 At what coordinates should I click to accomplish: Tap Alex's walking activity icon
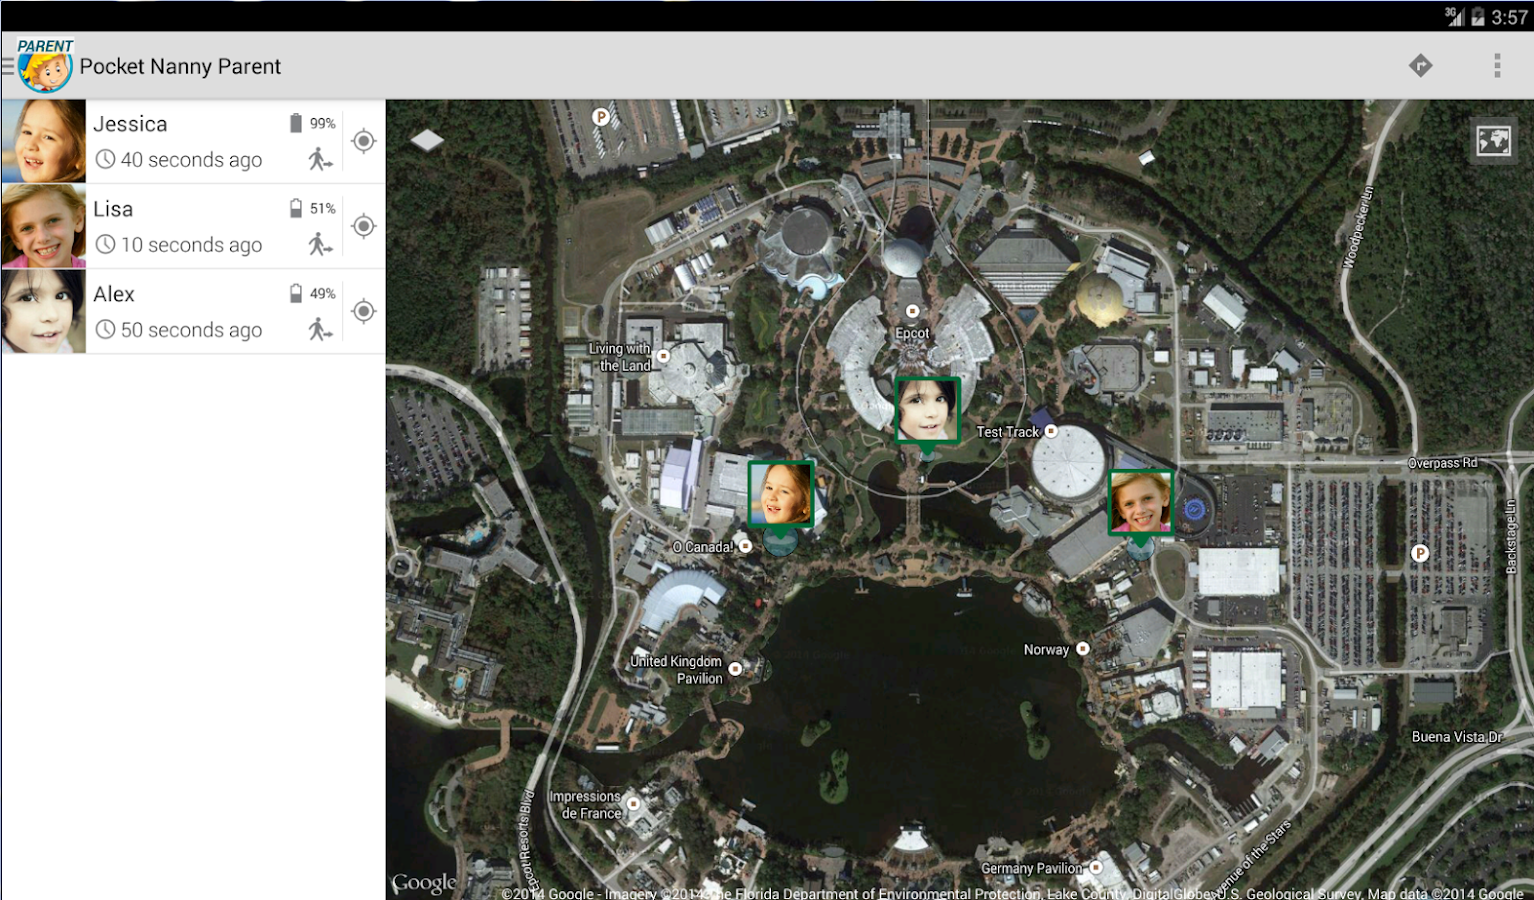(x=320, y=329)
